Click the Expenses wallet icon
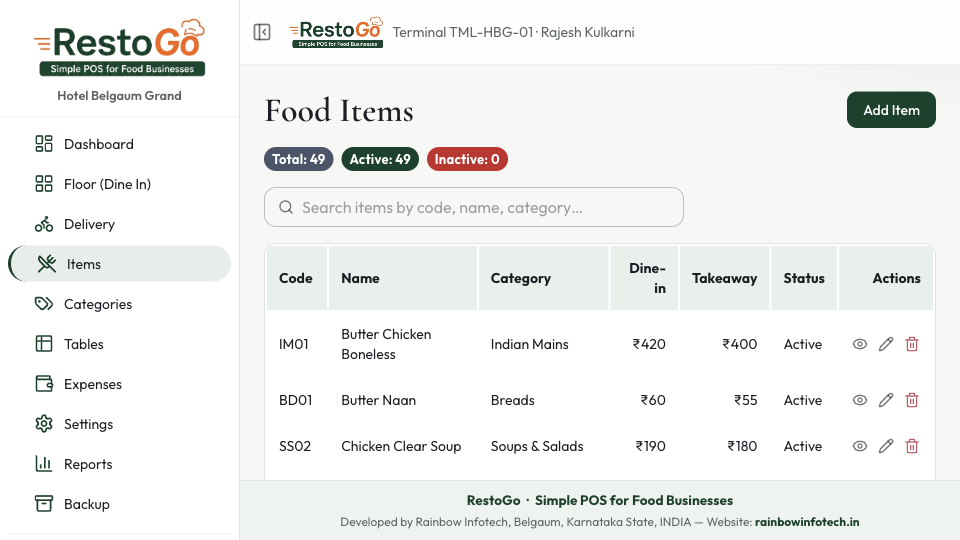 tap(44, 384)
